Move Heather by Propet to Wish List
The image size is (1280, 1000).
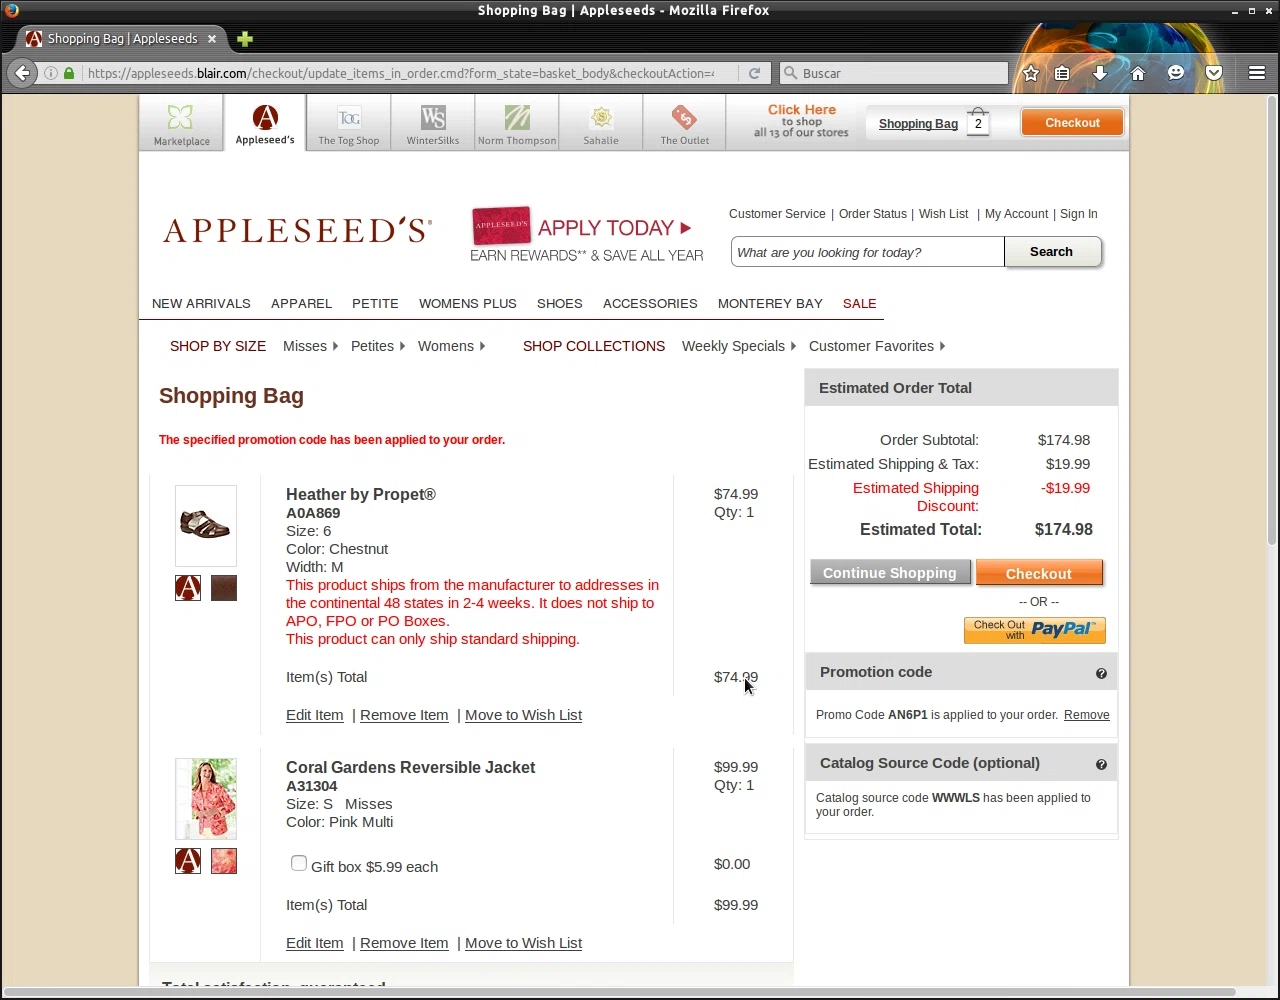(x=523, y=715)
